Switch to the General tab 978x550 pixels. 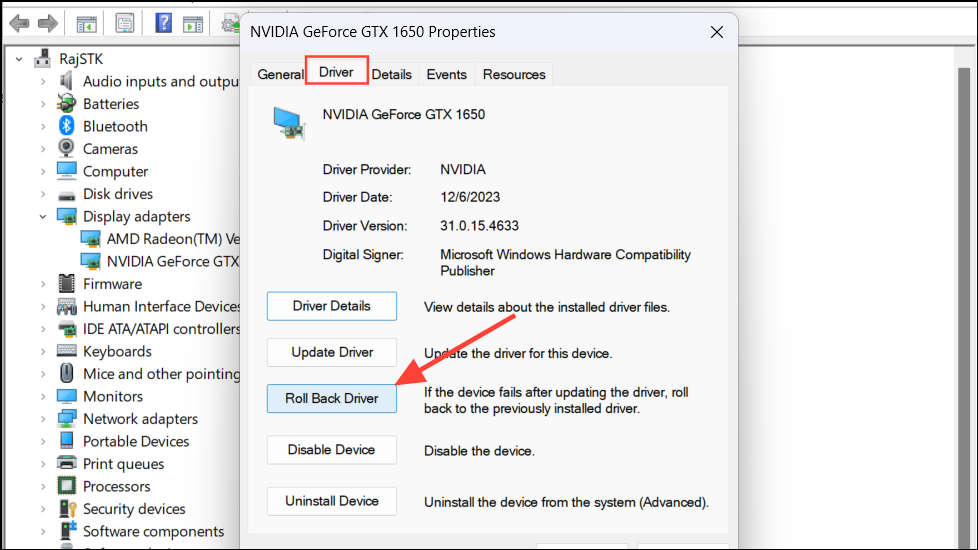coord(279,74)
